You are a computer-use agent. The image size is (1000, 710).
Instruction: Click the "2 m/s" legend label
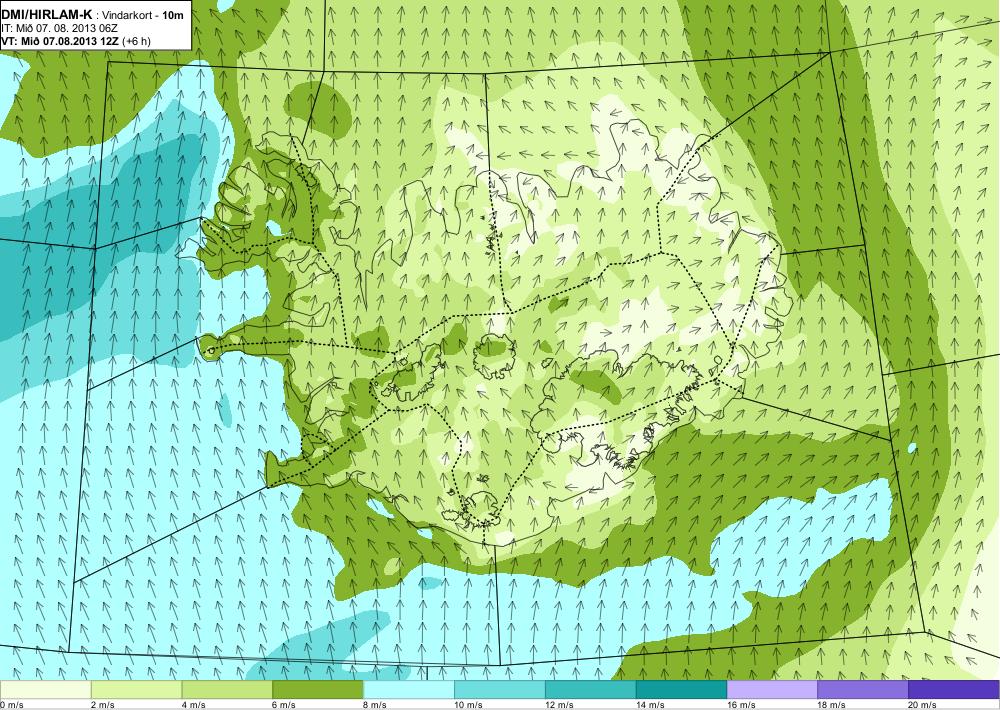point(103,705)
